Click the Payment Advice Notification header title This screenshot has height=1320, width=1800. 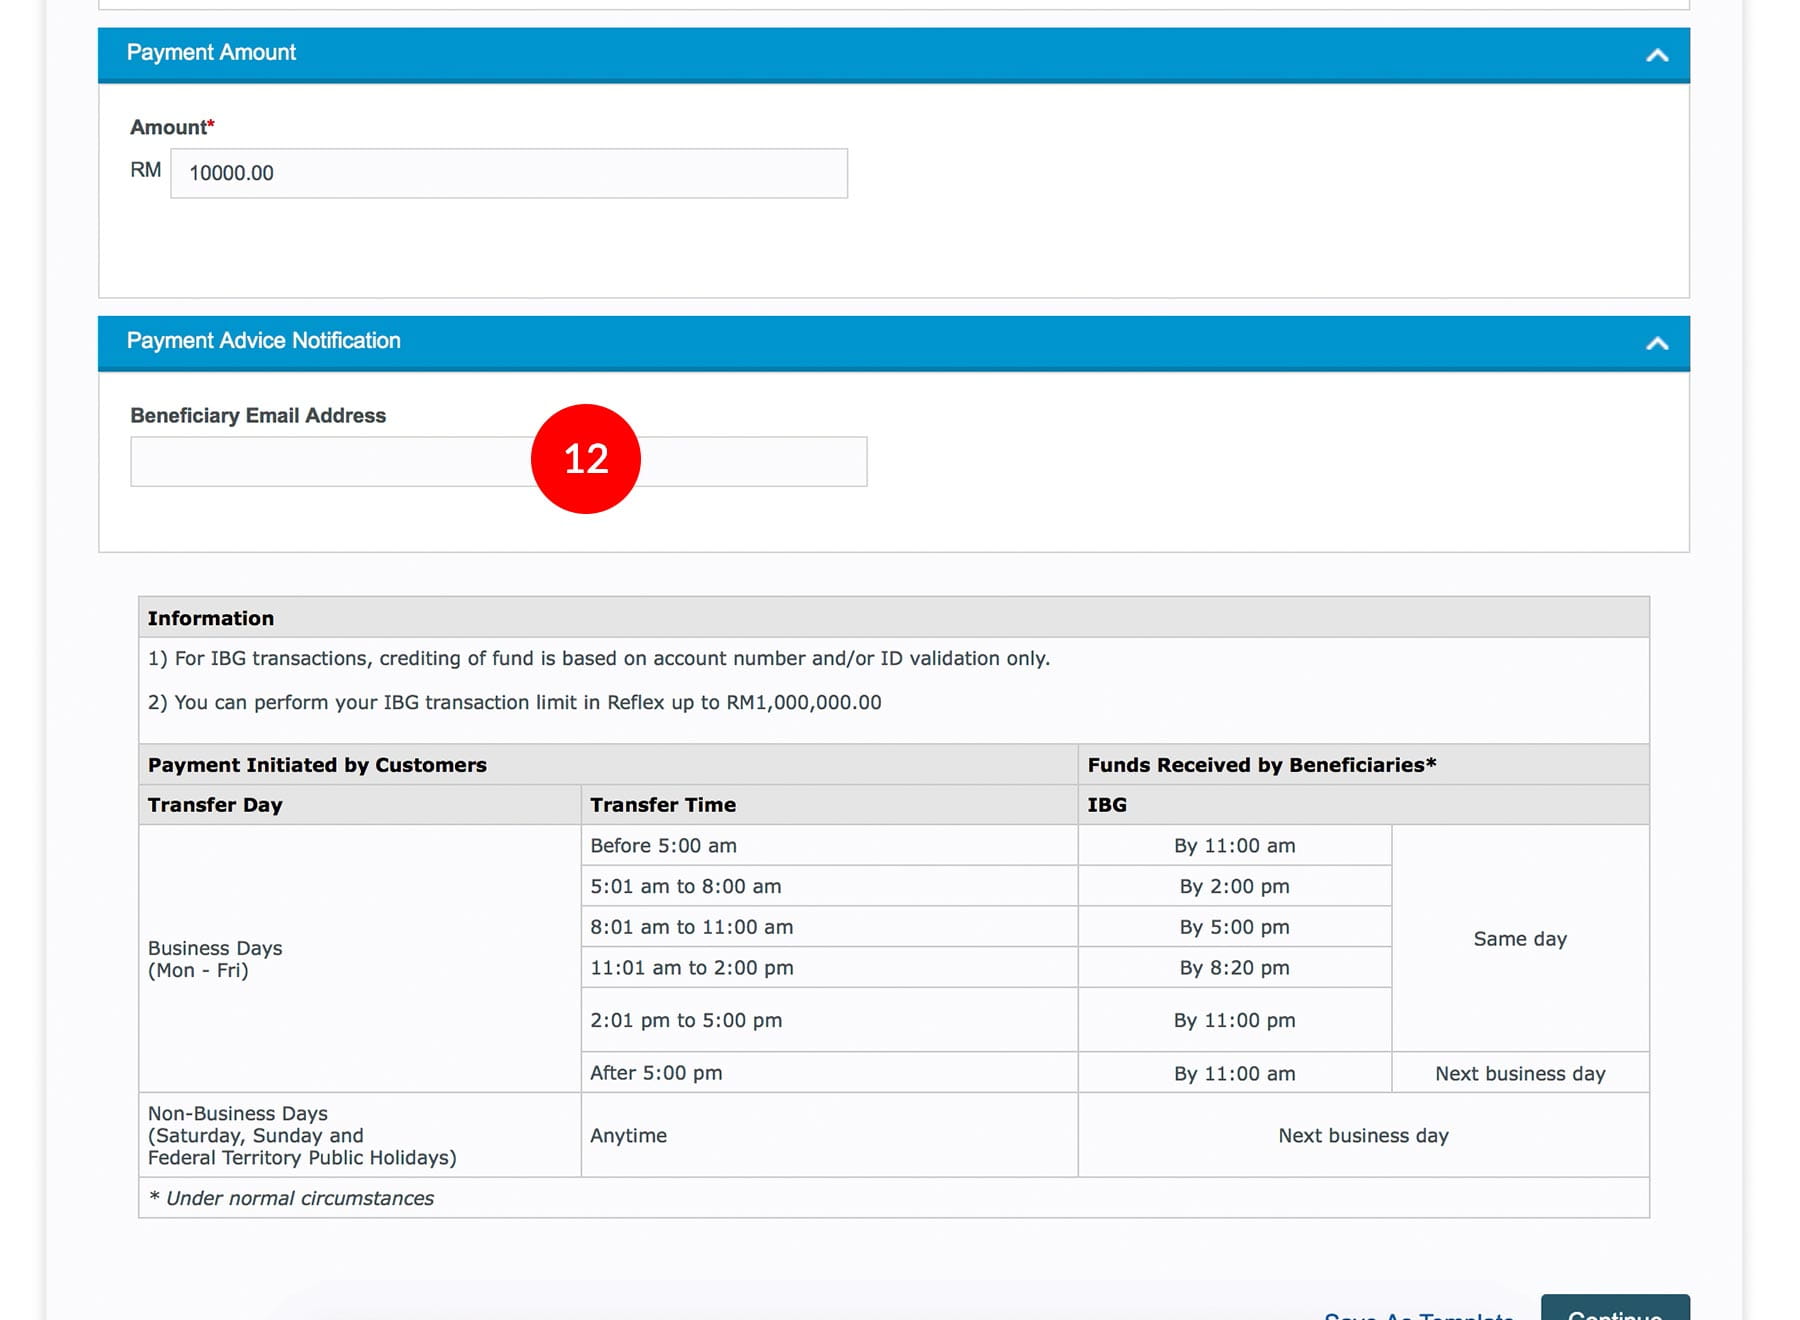point(263,341)
